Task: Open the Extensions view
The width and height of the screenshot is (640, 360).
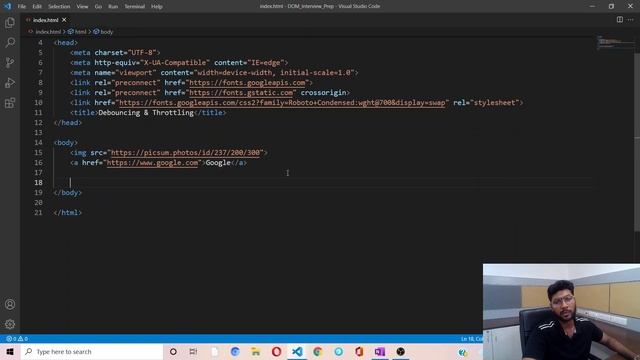Action: 10,103
